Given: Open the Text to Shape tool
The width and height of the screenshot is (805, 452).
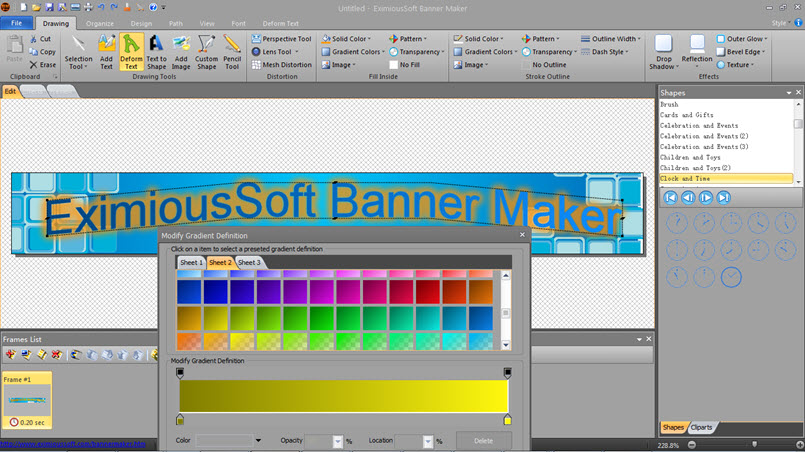Looking at the screenshot, I should (156, 52).
